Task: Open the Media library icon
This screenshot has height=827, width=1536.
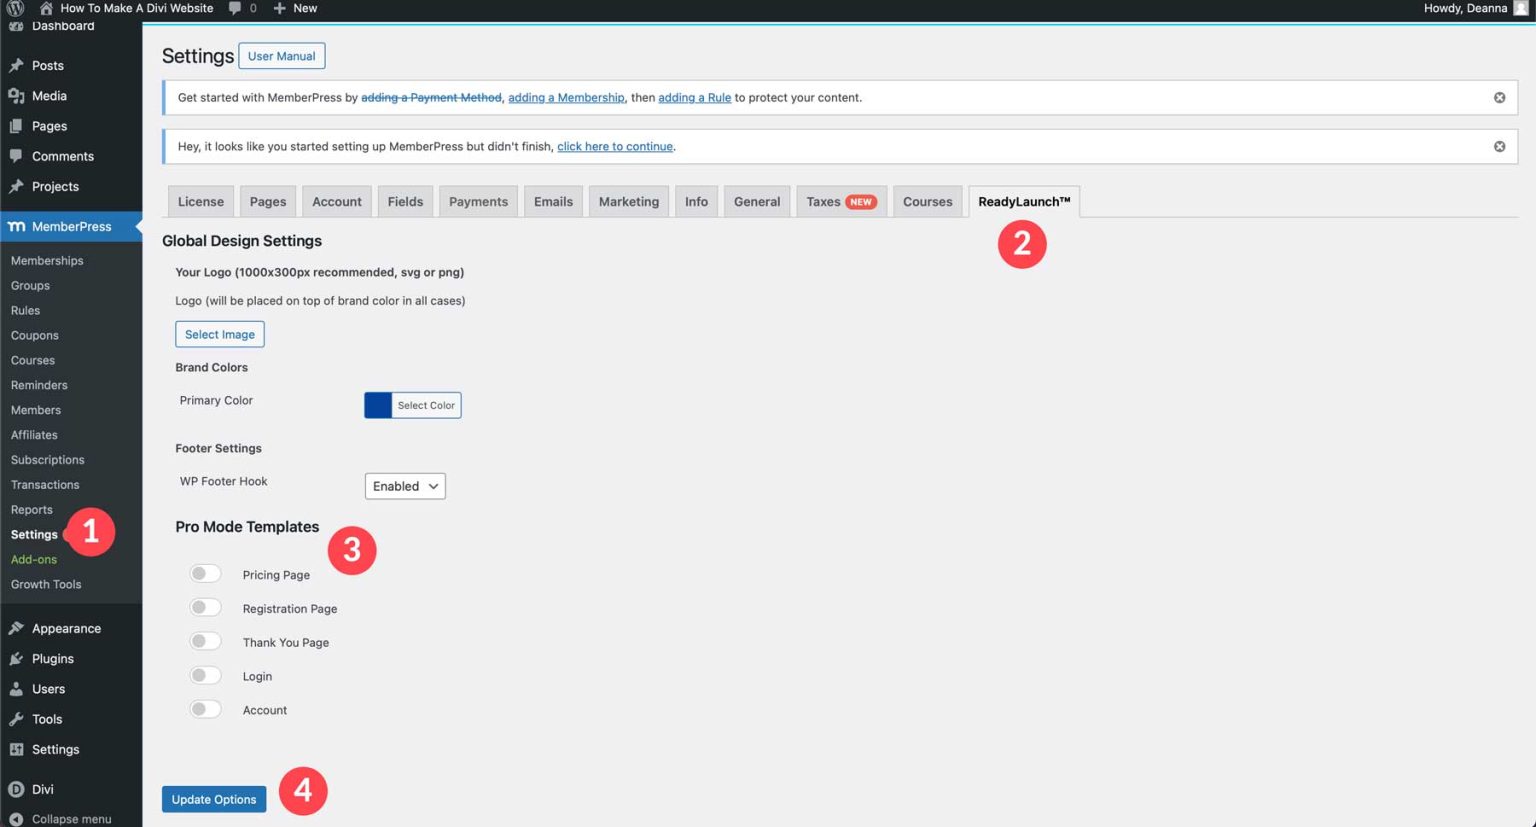Action: point(16,95)
